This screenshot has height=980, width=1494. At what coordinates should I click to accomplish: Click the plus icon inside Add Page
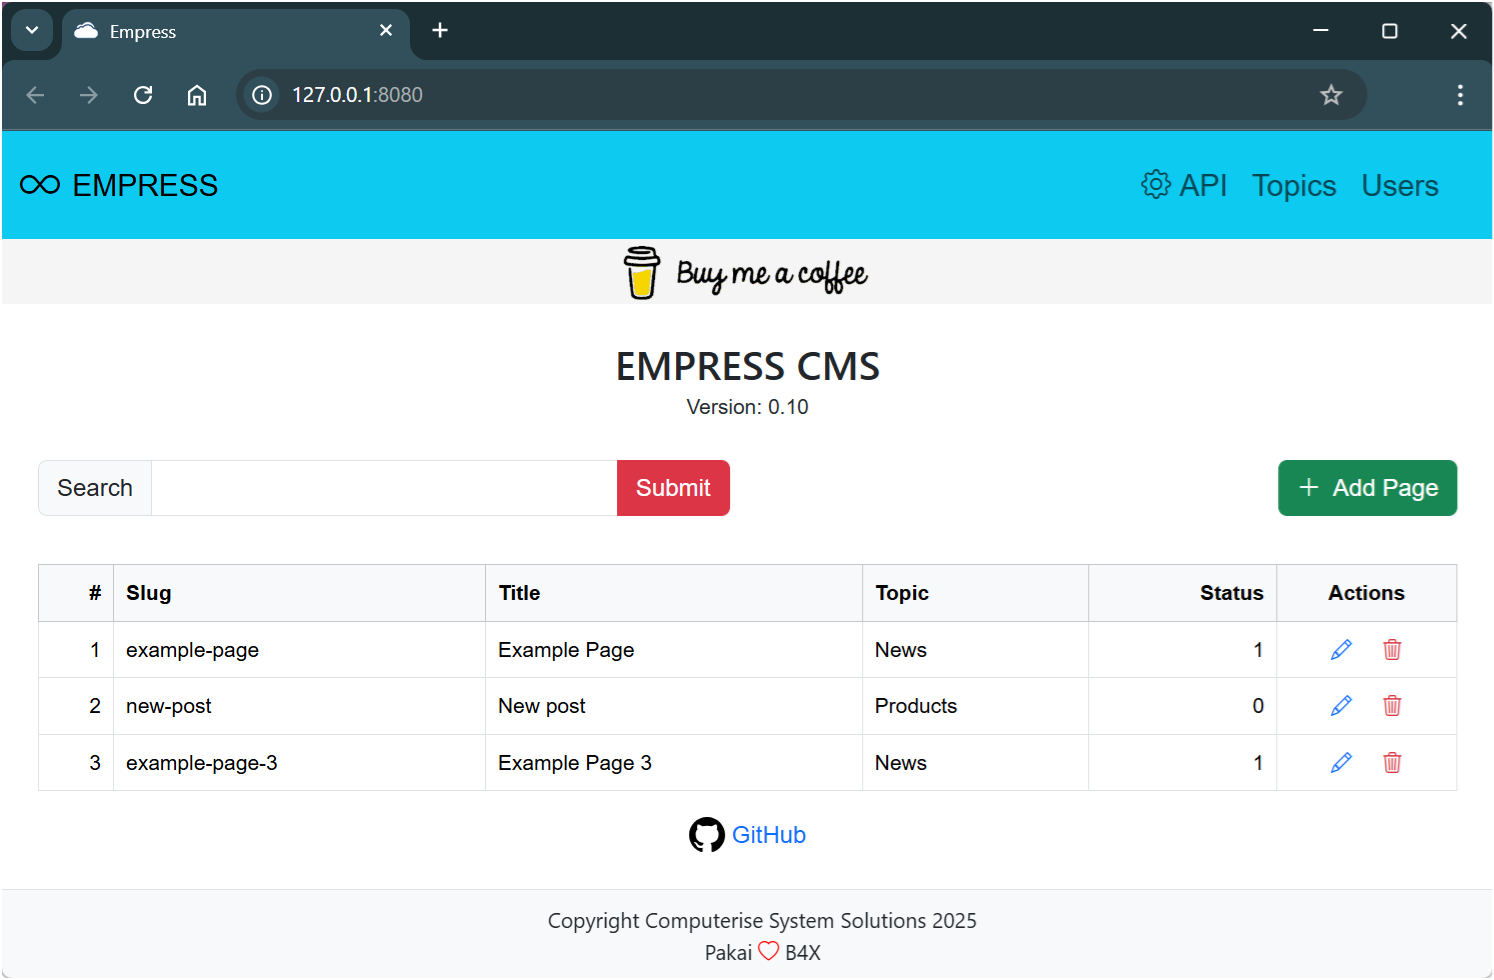point(1308,487)
